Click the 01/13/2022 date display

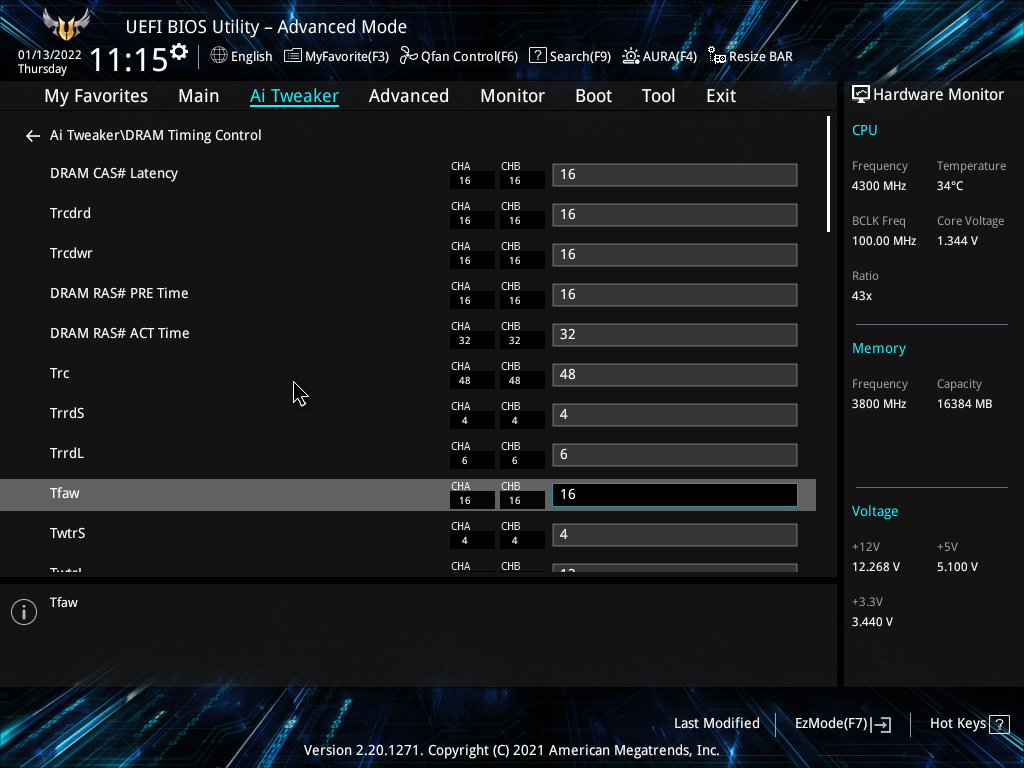pos(50,55)
